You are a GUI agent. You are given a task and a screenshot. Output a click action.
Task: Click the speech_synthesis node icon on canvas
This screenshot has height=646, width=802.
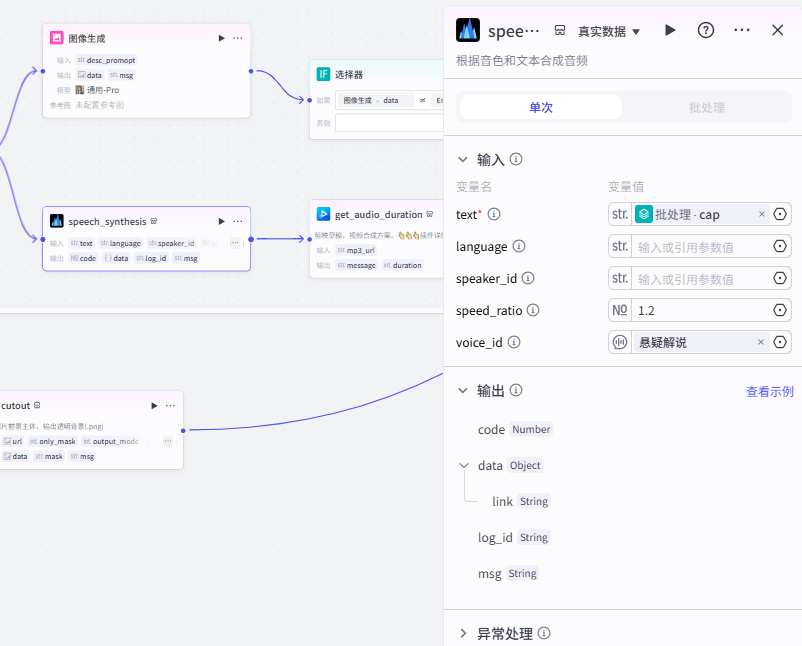(57, 221)
